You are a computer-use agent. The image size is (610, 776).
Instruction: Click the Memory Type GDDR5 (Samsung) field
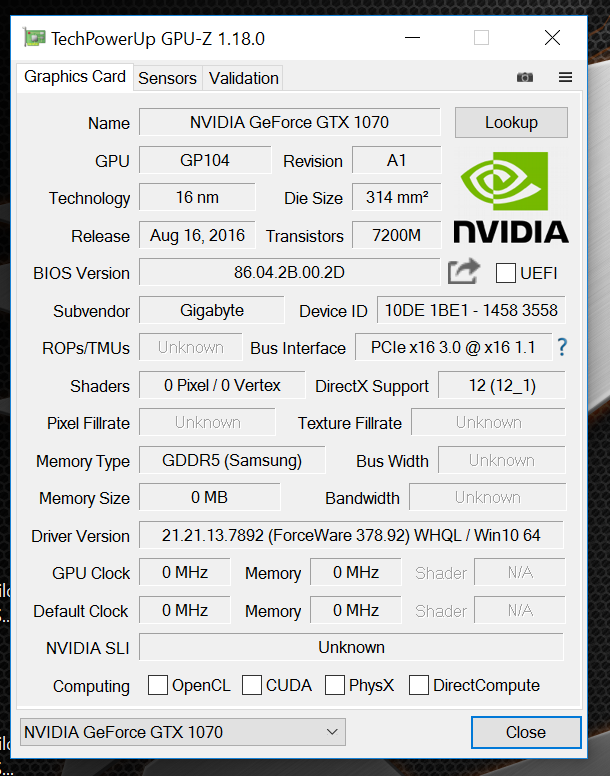[232, 460]
